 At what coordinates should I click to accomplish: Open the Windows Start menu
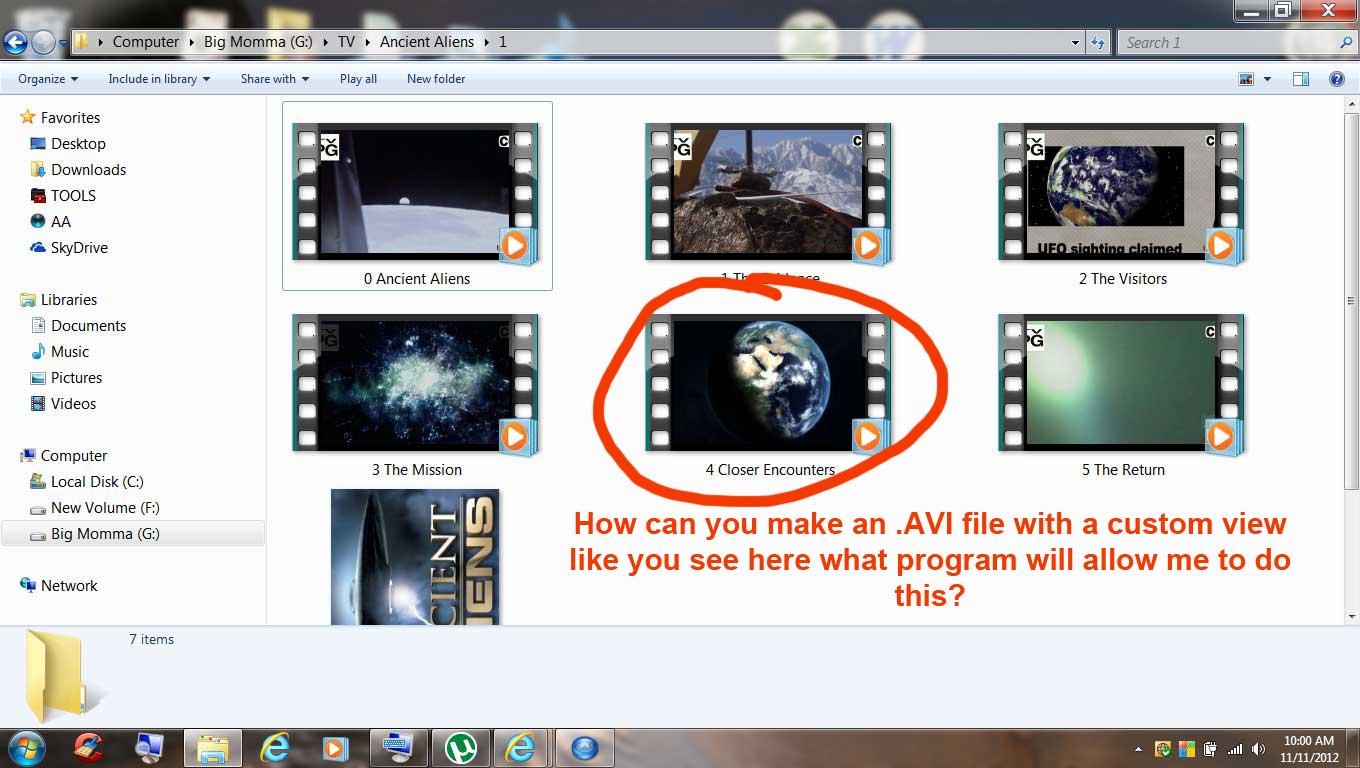(25, 746)
